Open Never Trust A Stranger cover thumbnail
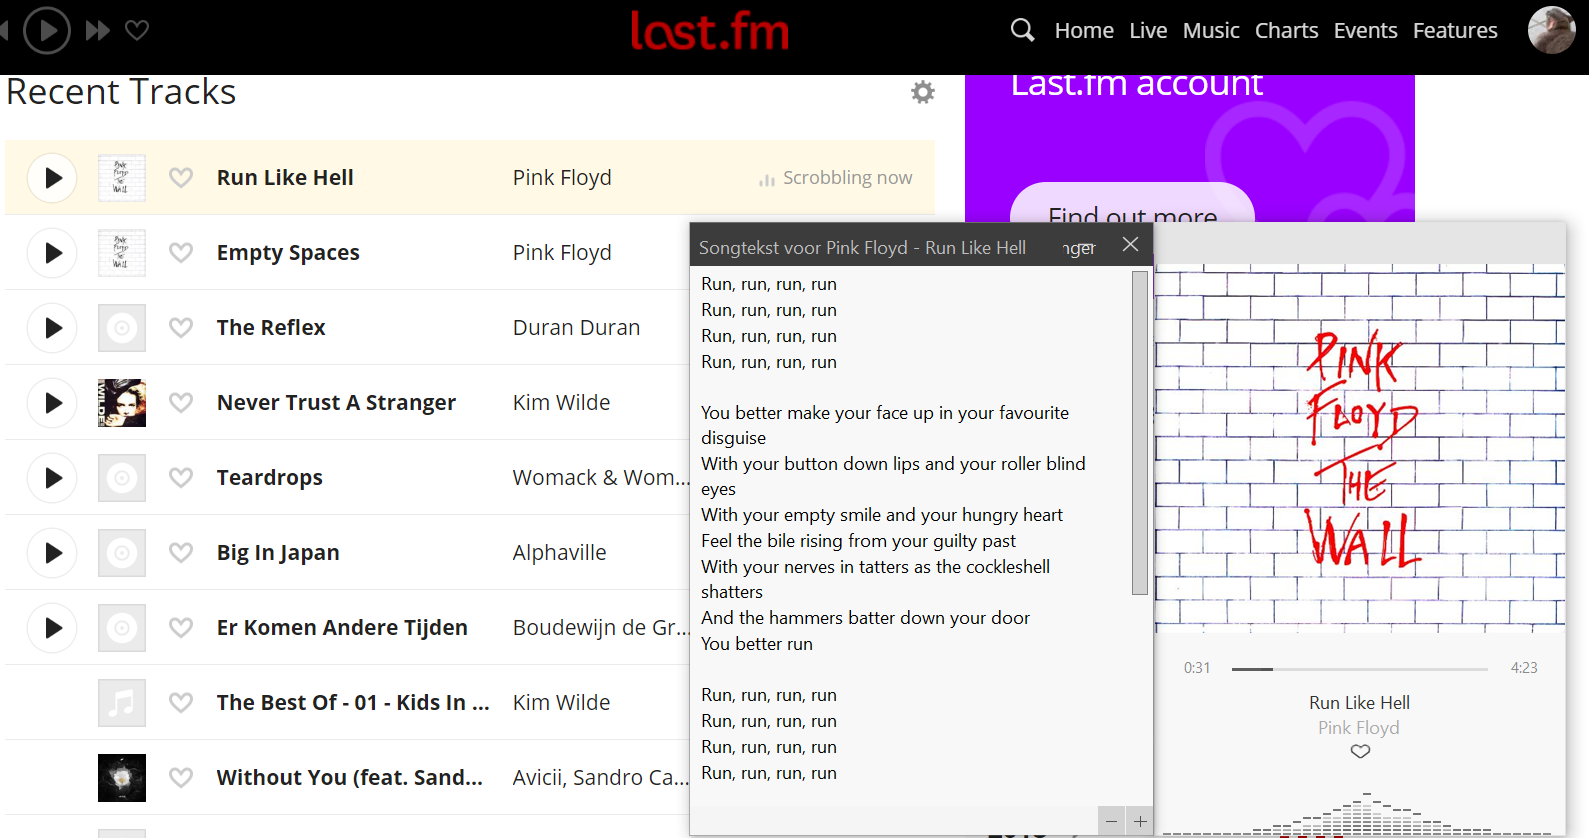This screenshot has height=838, width=1589. coord(122,403)
